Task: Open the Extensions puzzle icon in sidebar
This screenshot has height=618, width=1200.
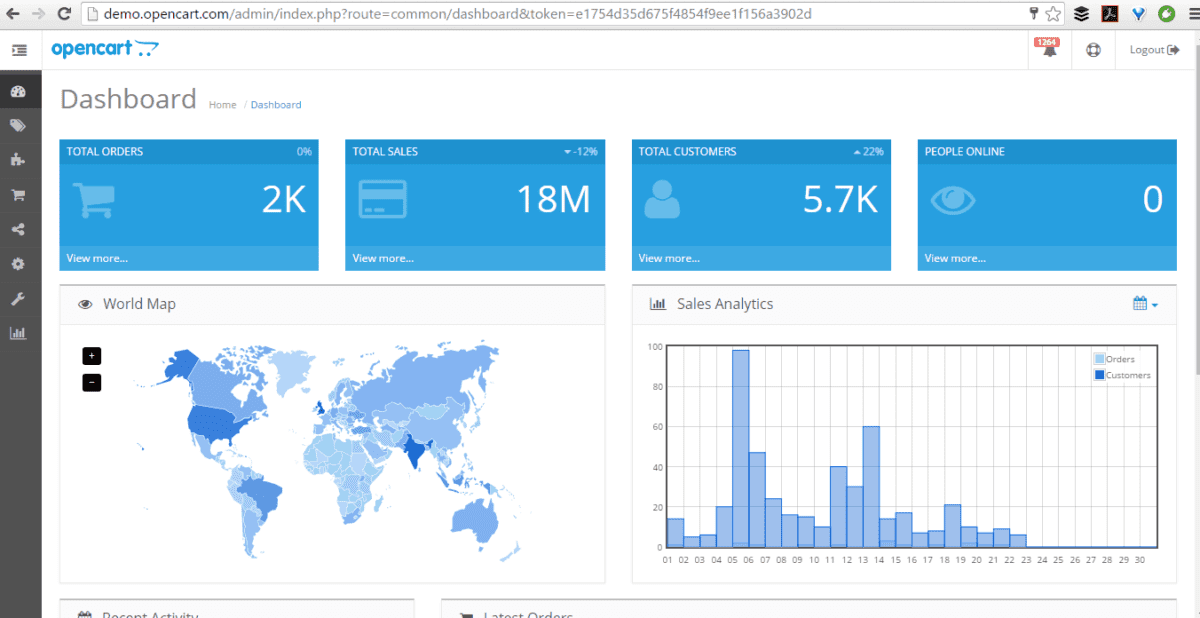Action: click(x=18, y=159)
